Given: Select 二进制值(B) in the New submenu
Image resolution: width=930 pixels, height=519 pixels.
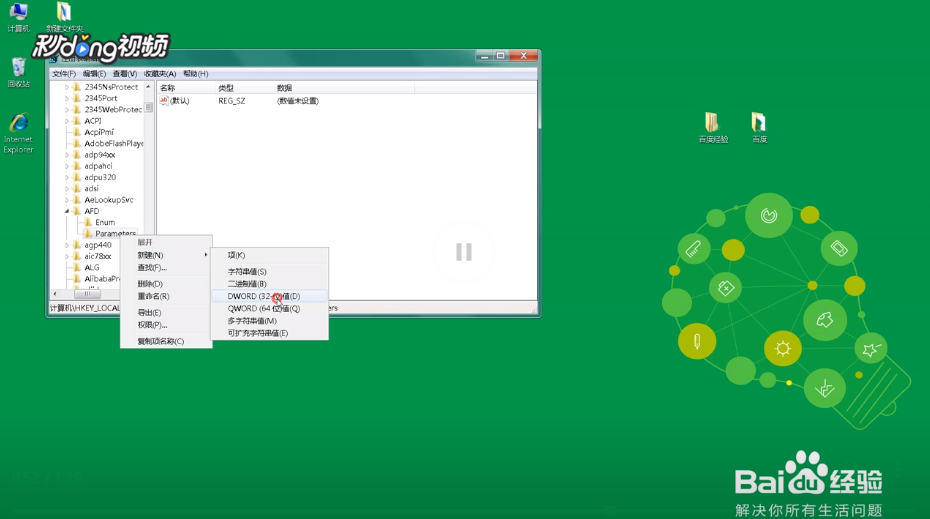Looking at the screenshot, I should [269, 284].
